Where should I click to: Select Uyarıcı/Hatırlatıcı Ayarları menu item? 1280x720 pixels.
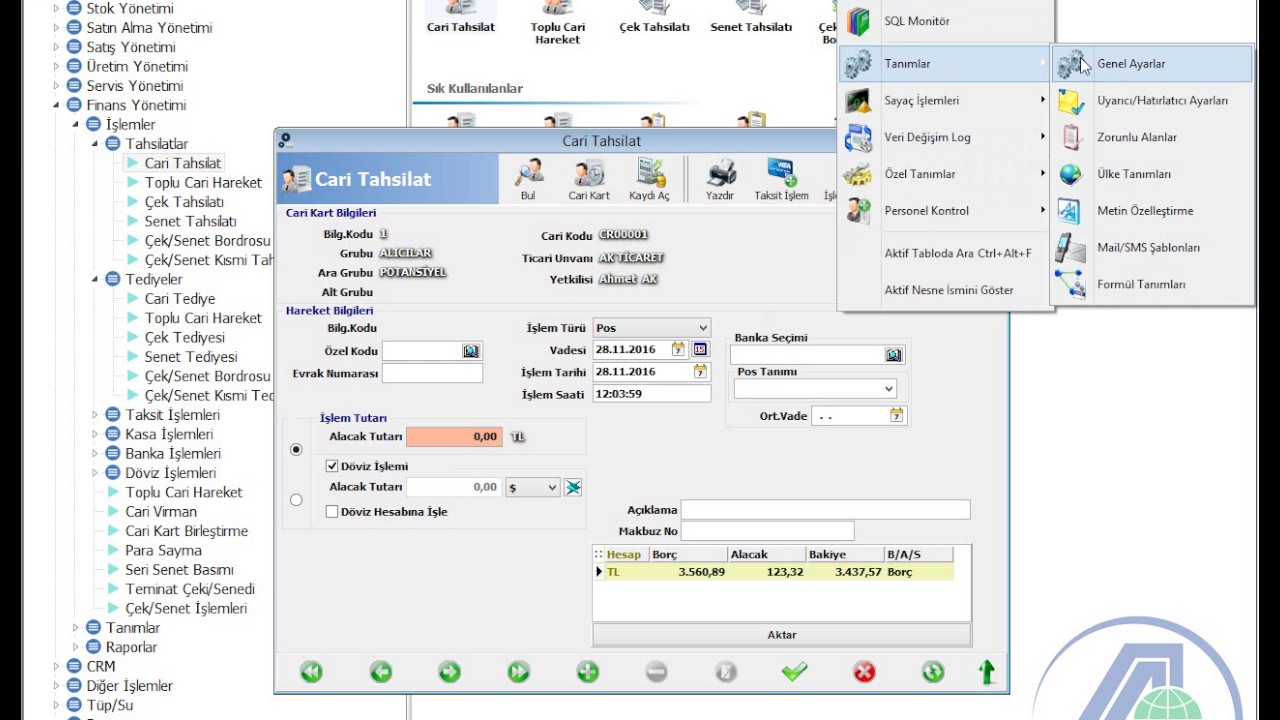point(1152,101)
